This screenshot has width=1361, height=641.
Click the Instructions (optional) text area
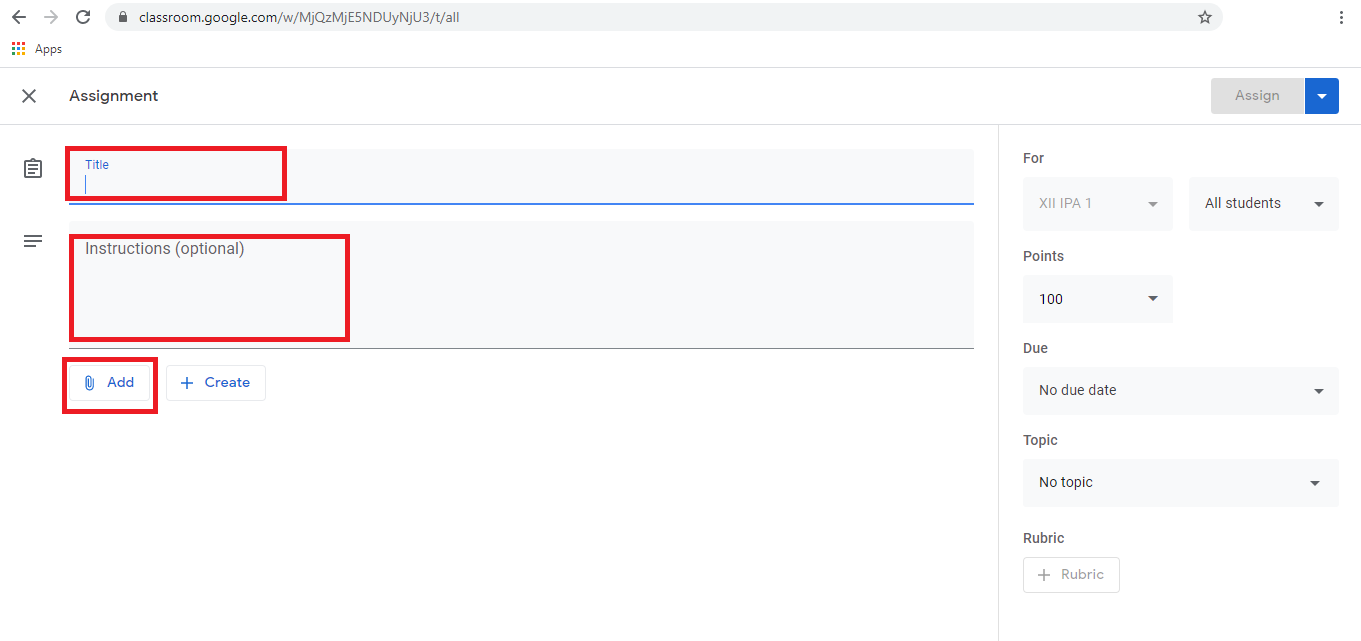520,285
